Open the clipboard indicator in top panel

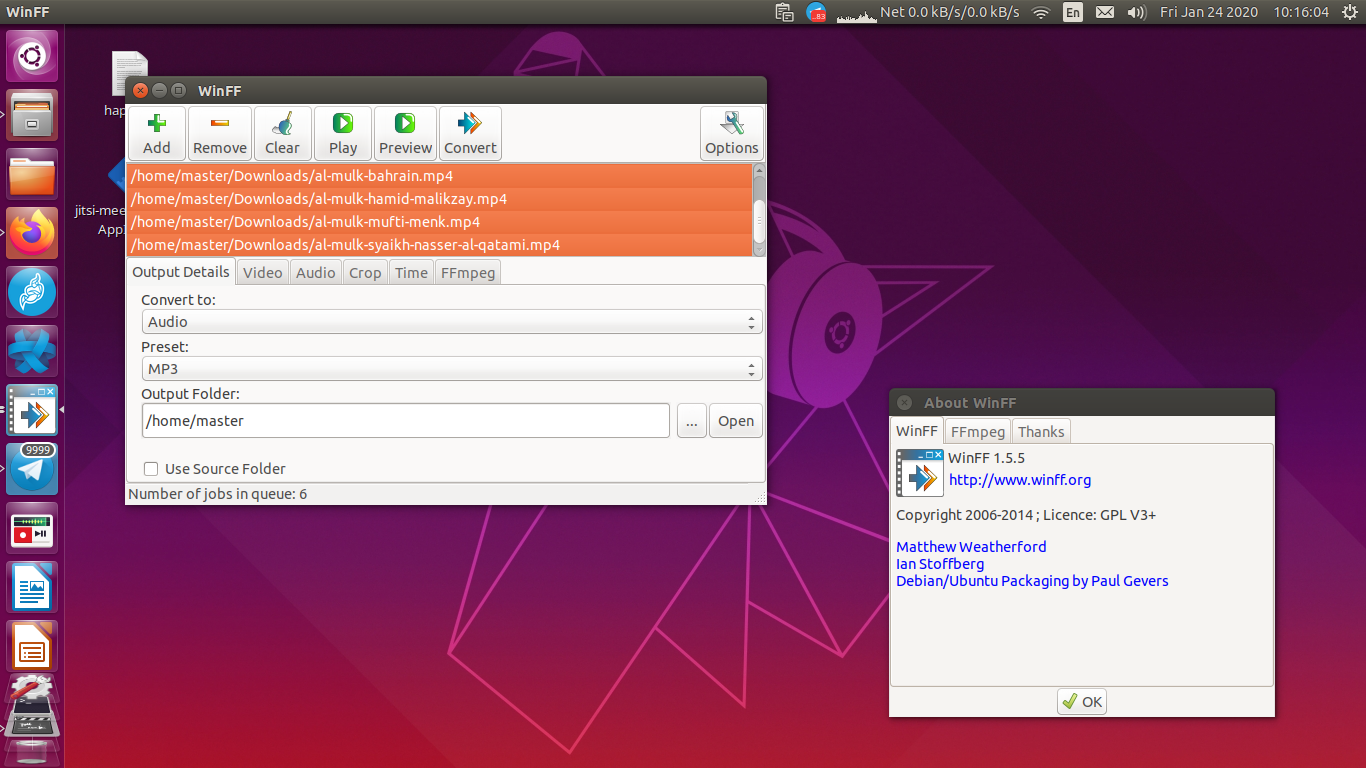coord(785,12)
